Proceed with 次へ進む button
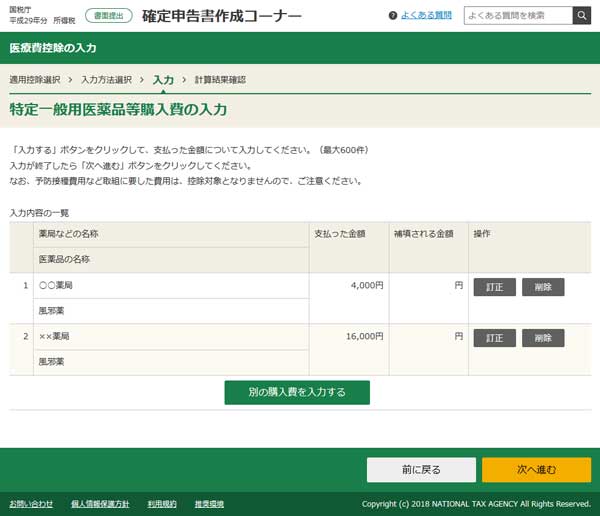Screen dimensions: 600x516 536,469
